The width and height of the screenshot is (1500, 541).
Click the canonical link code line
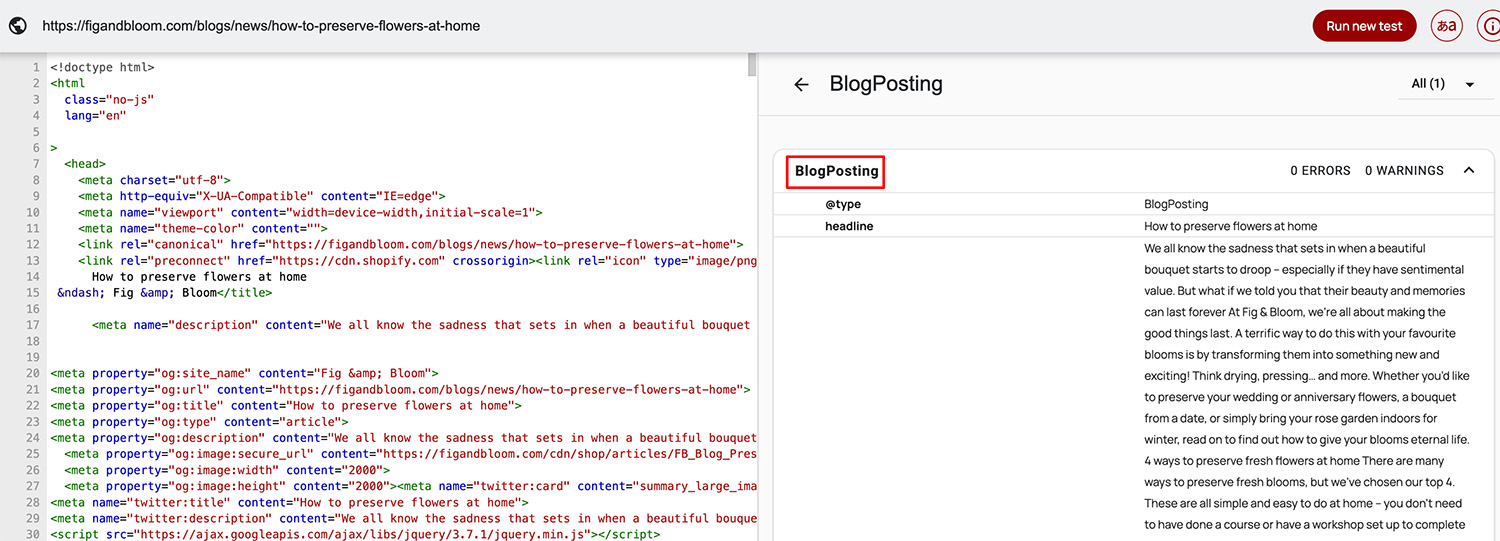point(411,244)
